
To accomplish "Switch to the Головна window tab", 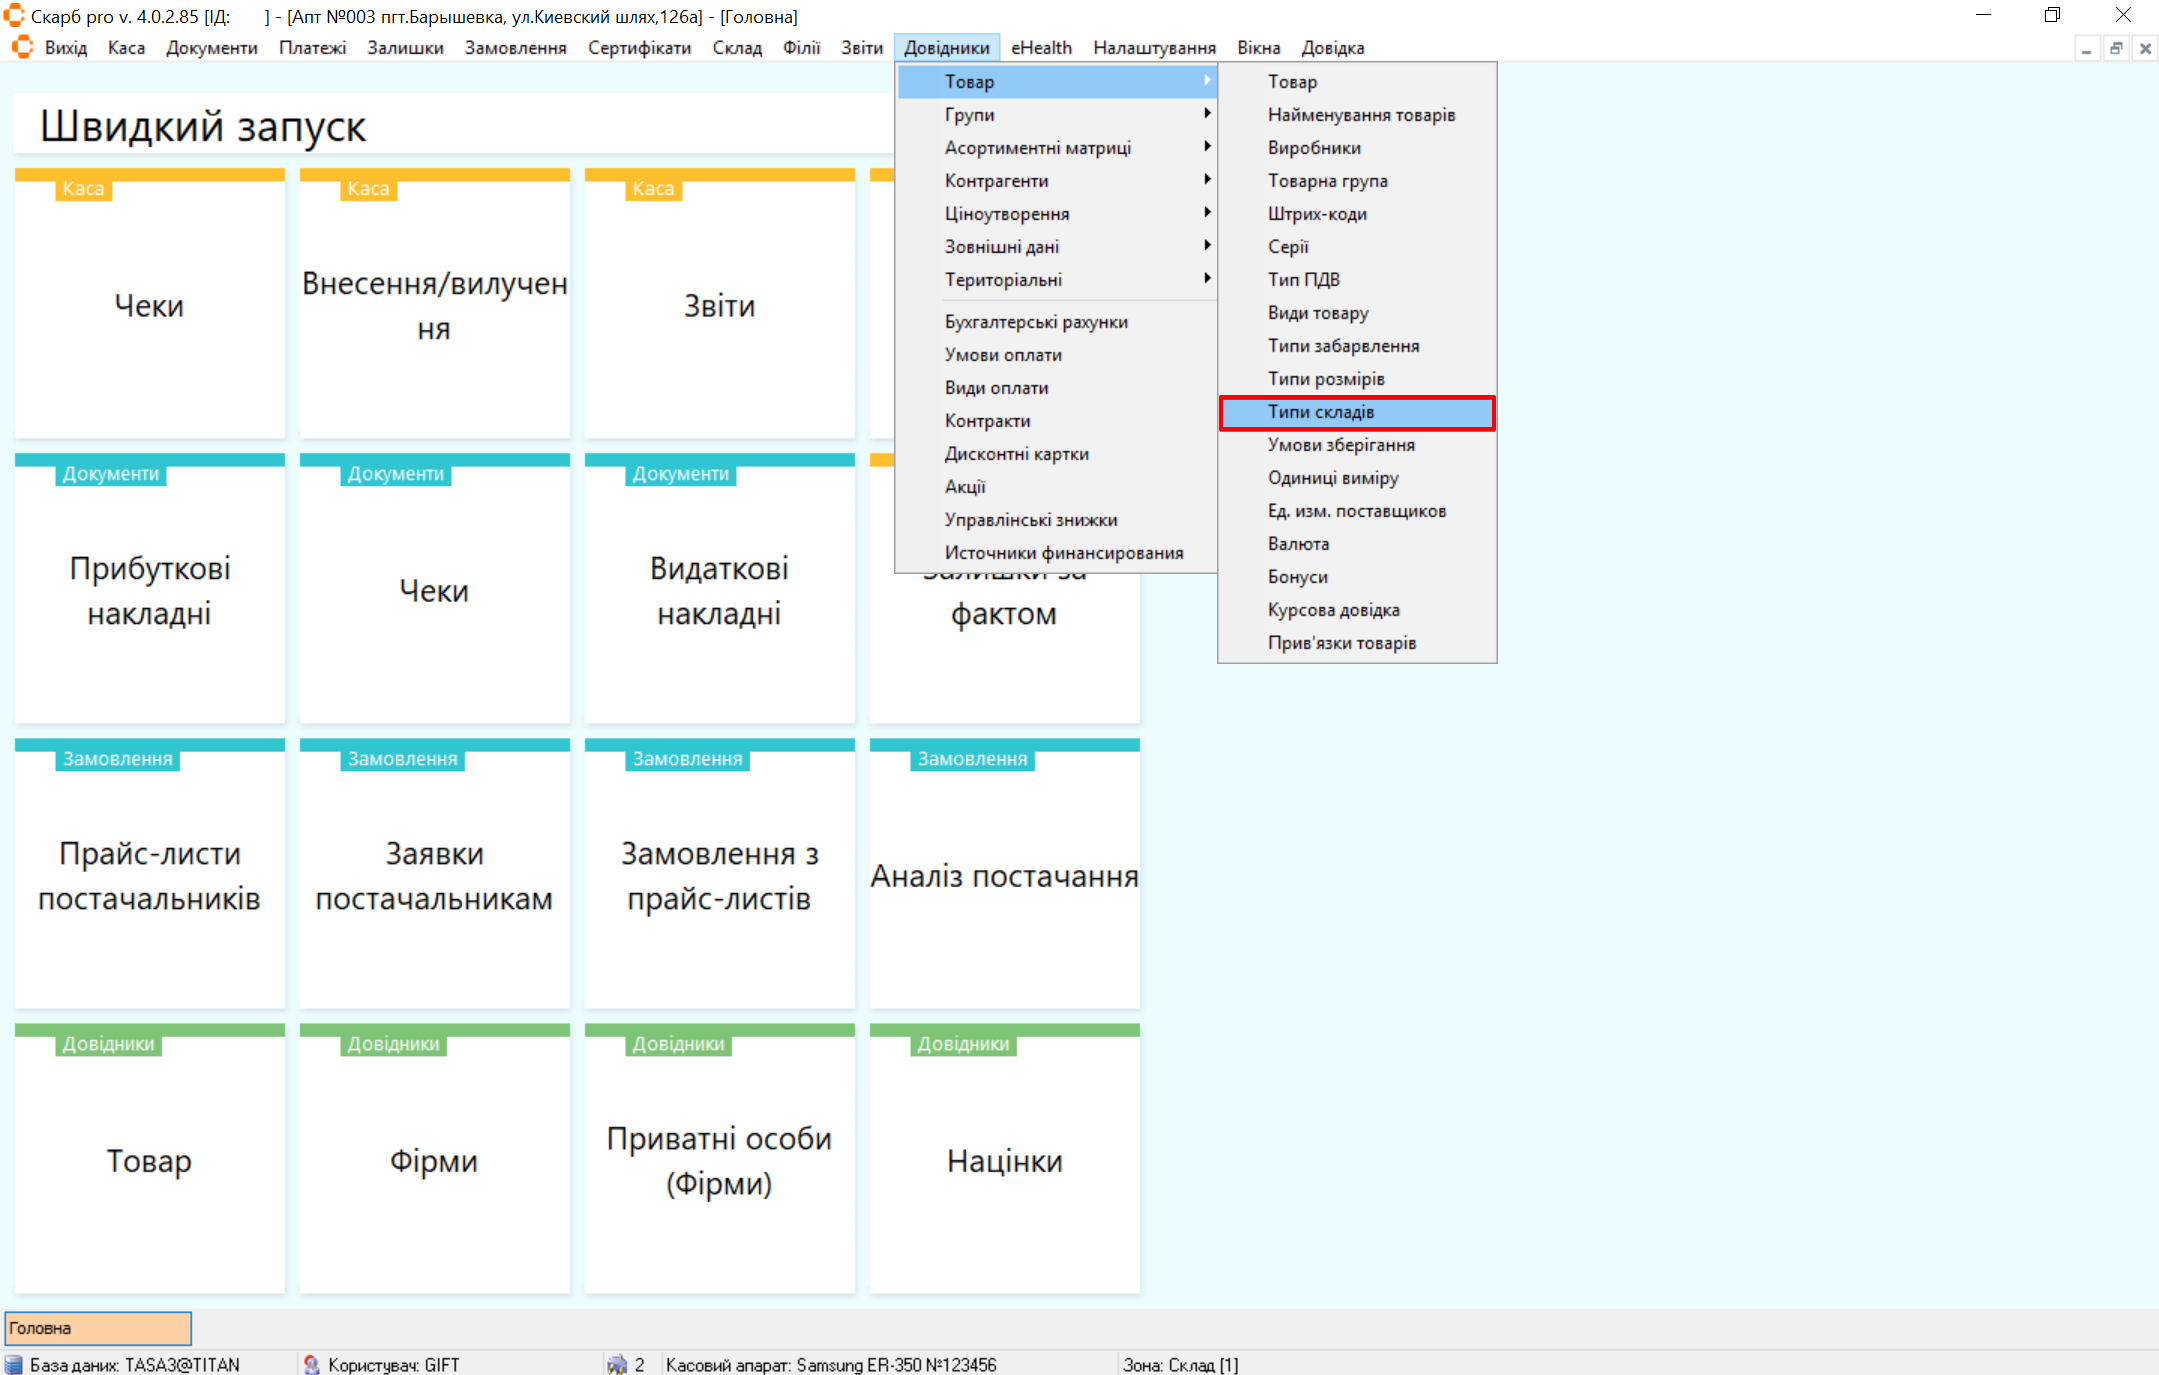I will (x=98, y=1328).
